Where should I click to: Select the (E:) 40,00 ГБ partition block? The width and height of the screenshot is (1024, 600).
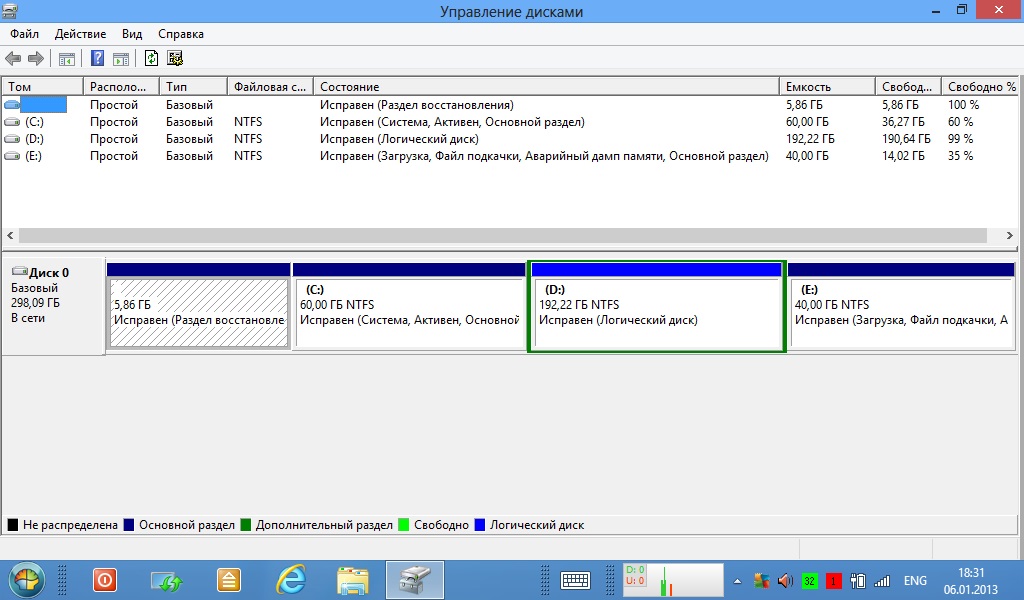point(901,306)
